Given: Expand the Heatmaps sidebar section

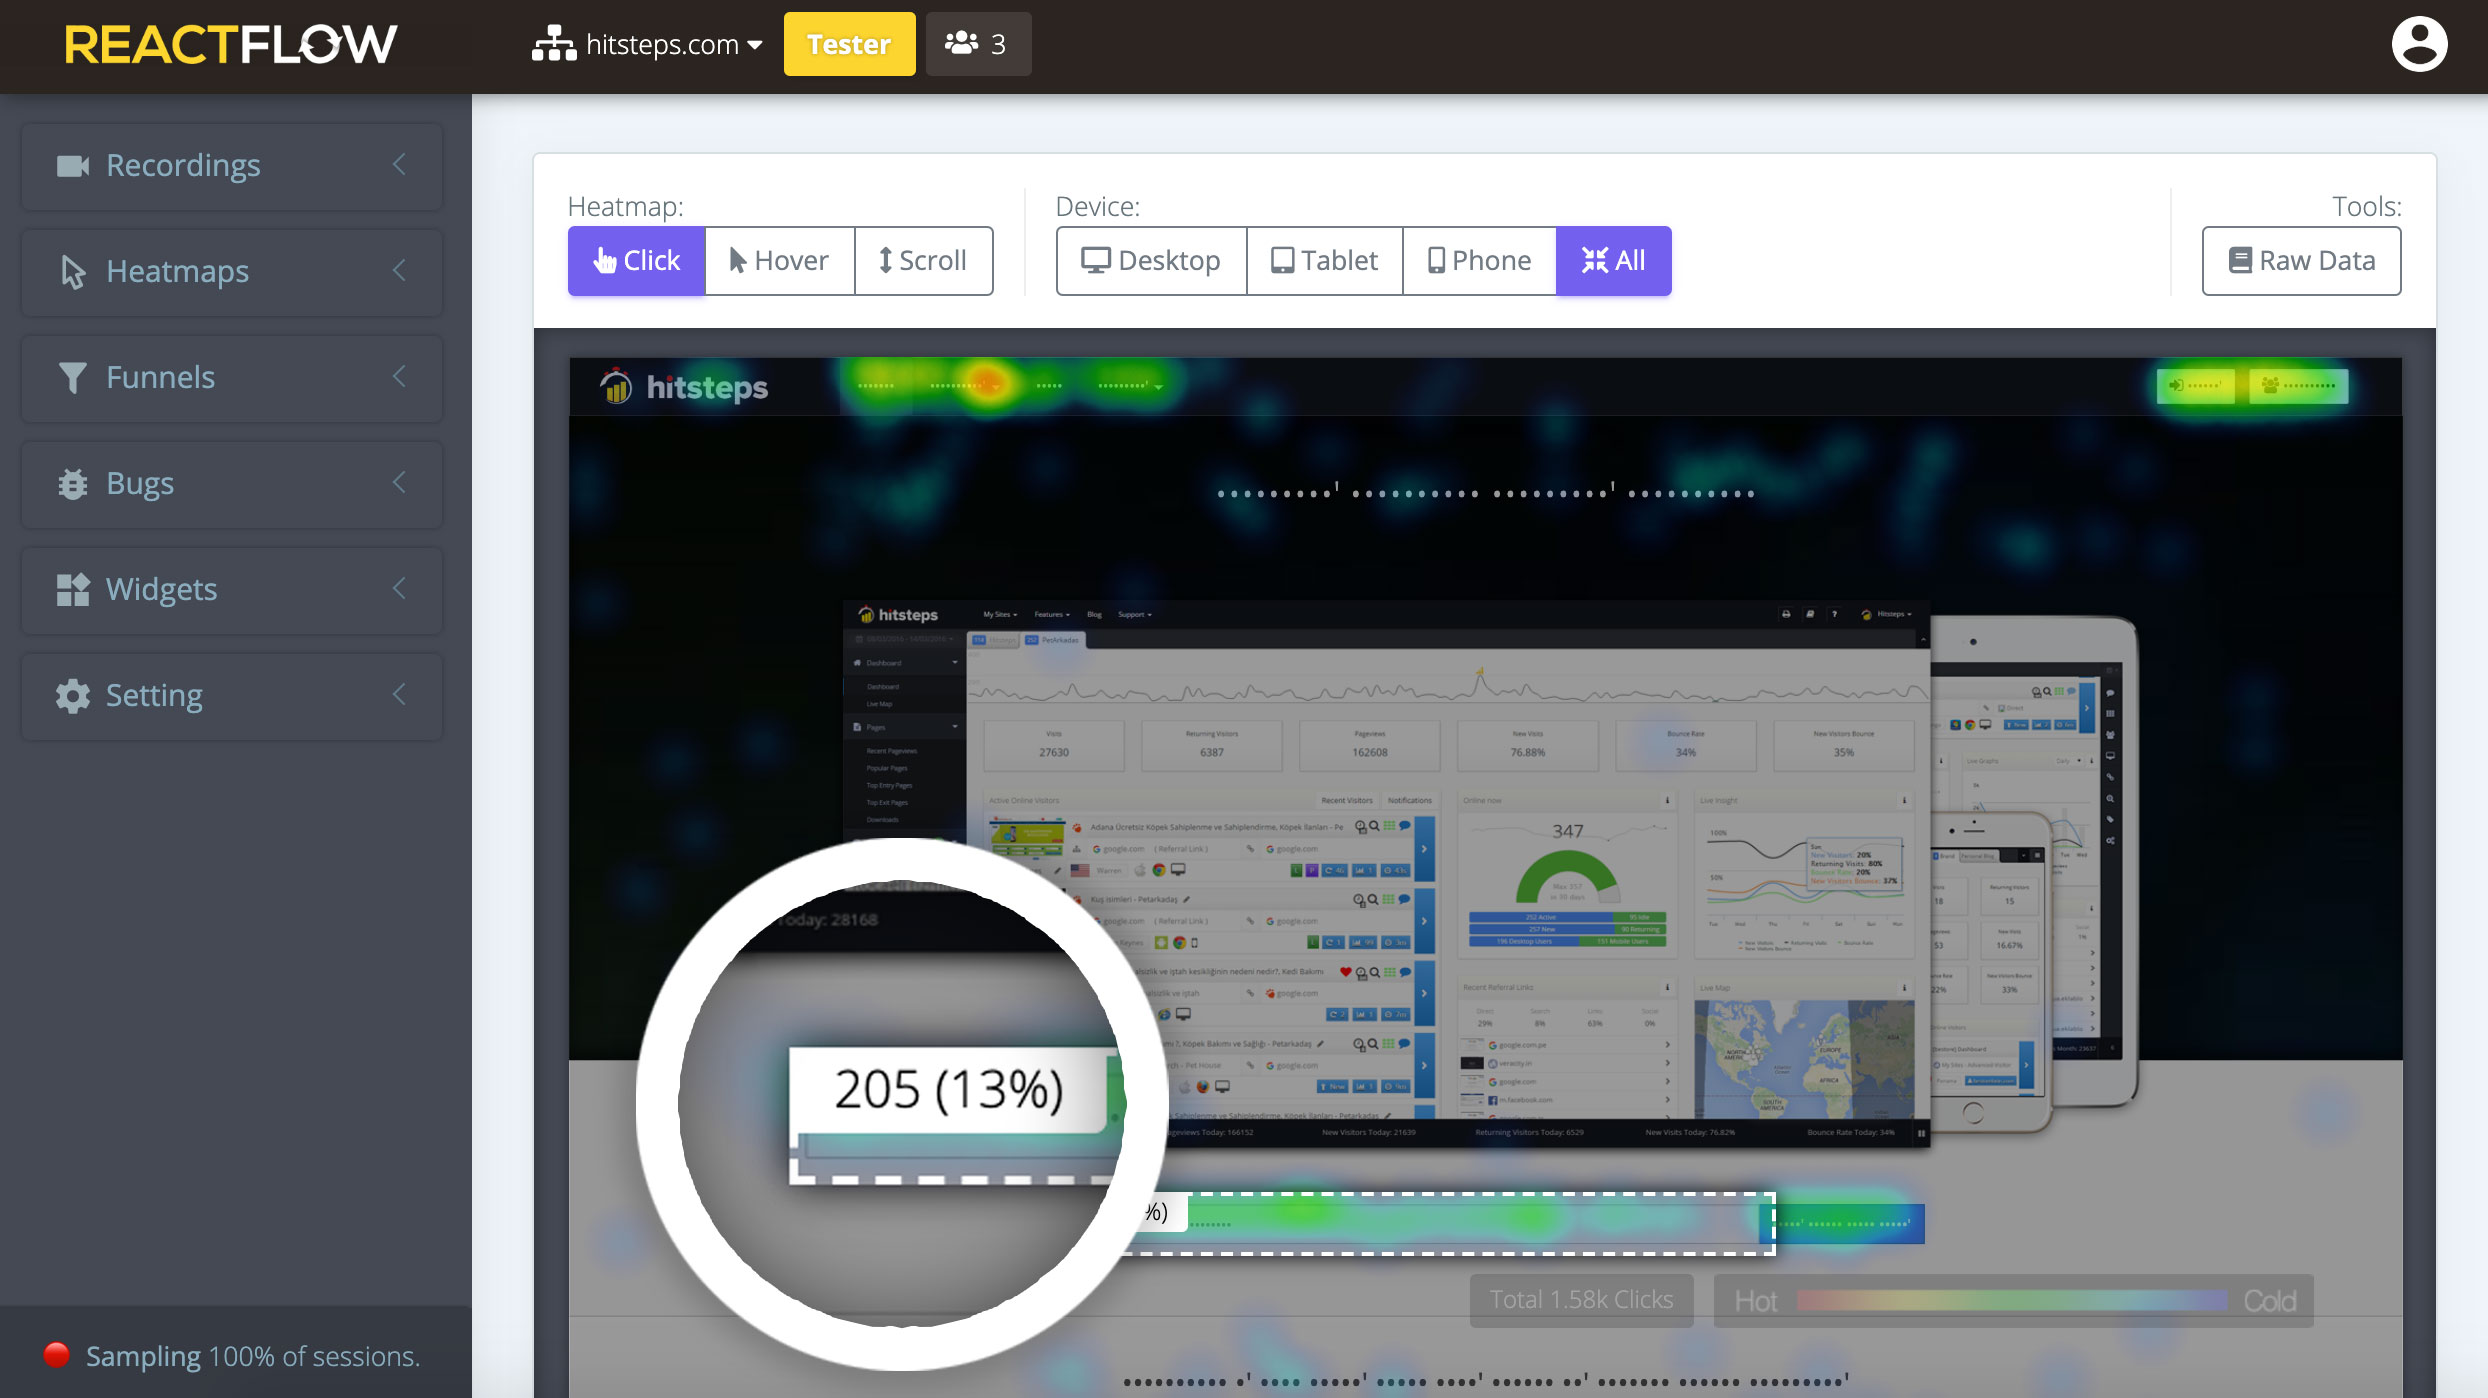Looking at the screenshot, I should 231,272.
